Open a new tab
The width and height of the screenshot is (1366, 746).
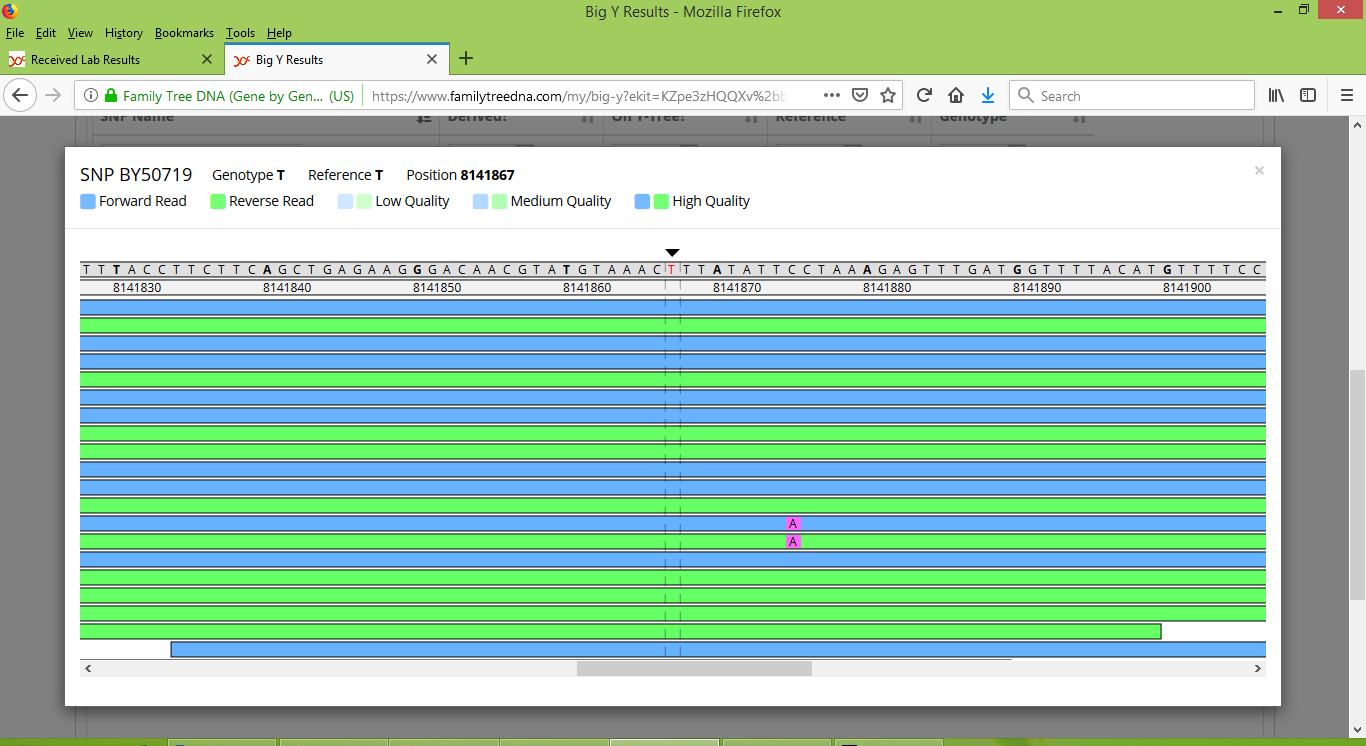[466, 59]
